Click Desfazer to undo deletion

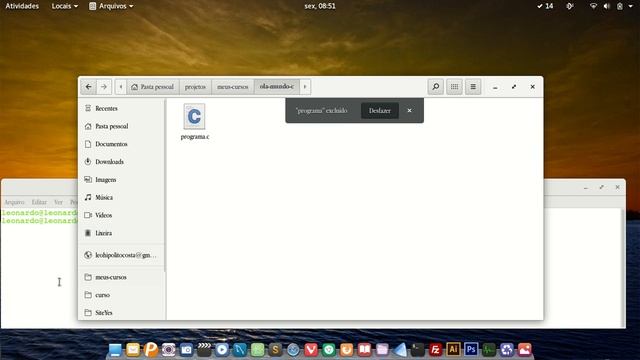(x=380, y=111)
